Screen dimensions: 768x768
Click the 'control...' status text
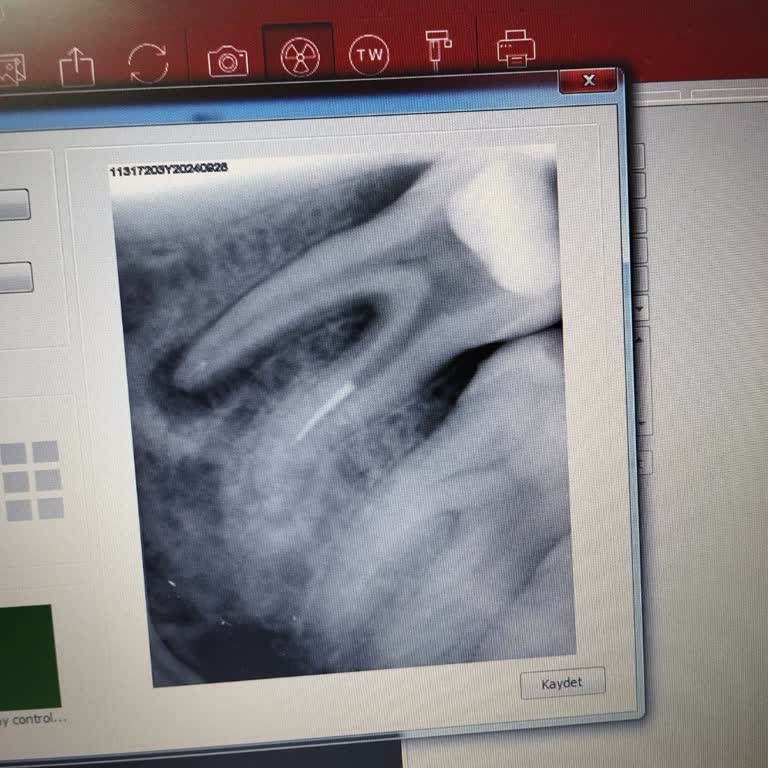pyautogui.click(x=39, y=720)
